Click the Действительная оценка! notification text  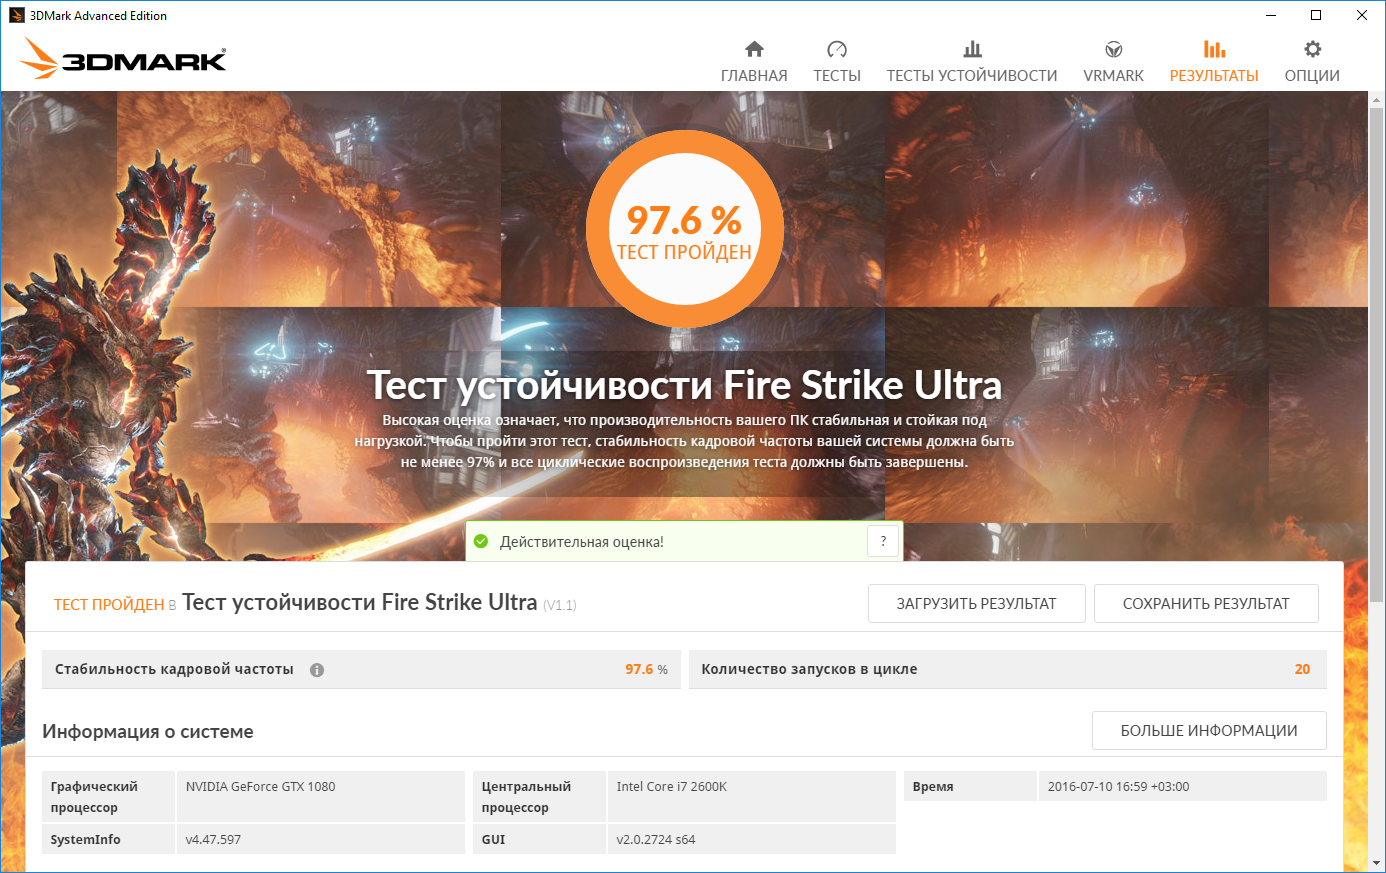click(582, 542)
